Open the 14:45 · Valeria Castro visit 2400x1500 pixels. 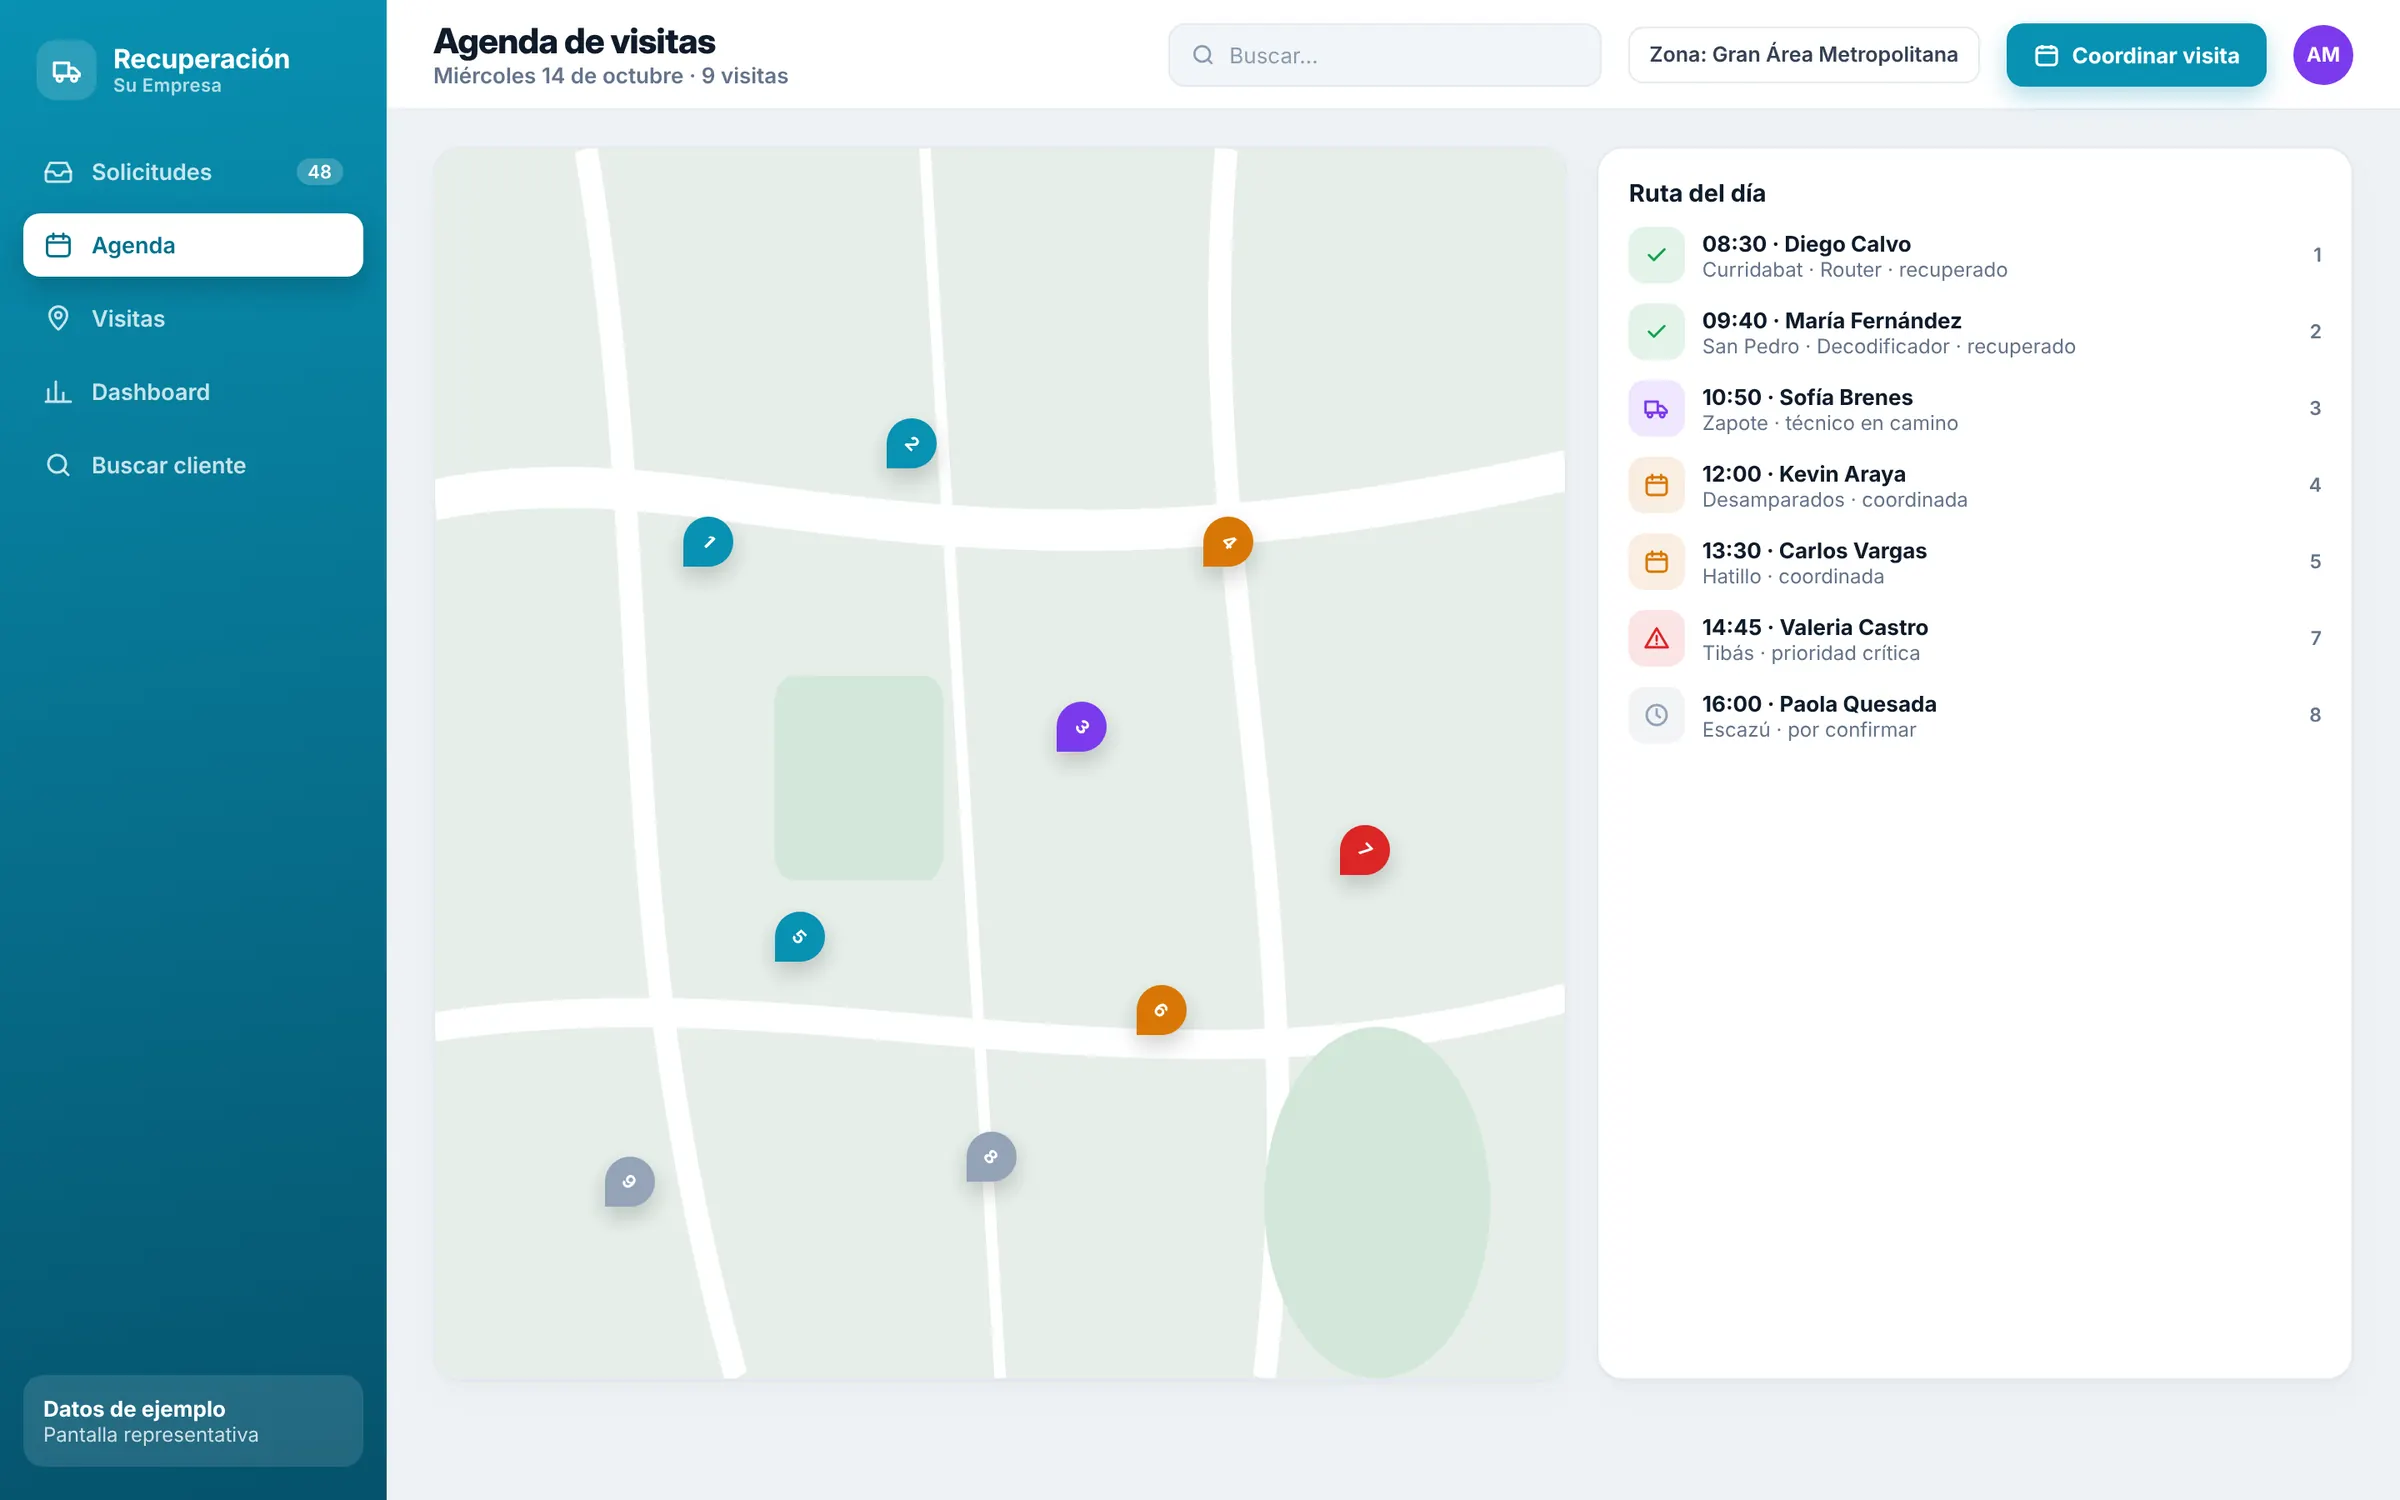tap(1974, 639)
